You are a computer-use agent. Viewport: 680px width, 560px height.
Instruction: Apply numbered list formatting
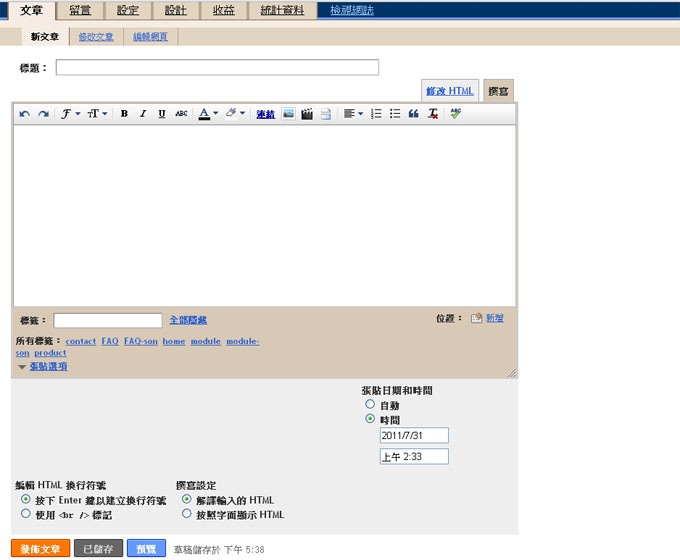[376, 114]
